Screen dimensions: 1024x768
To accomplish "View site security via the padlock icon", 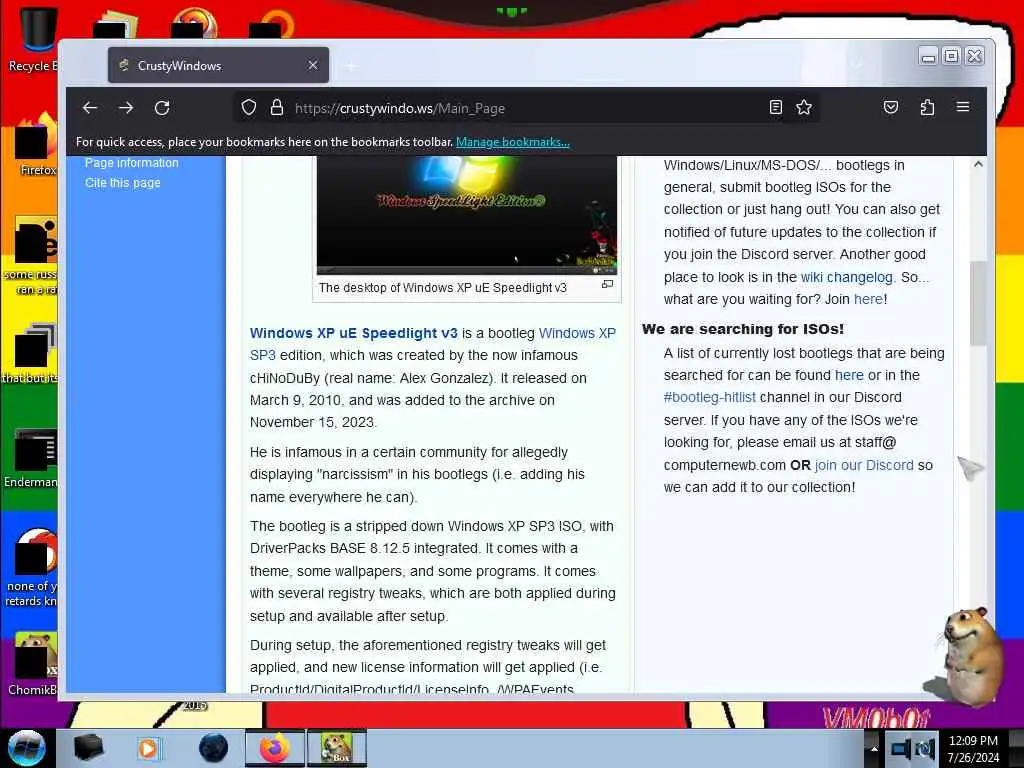I will (x=277, y=107).
